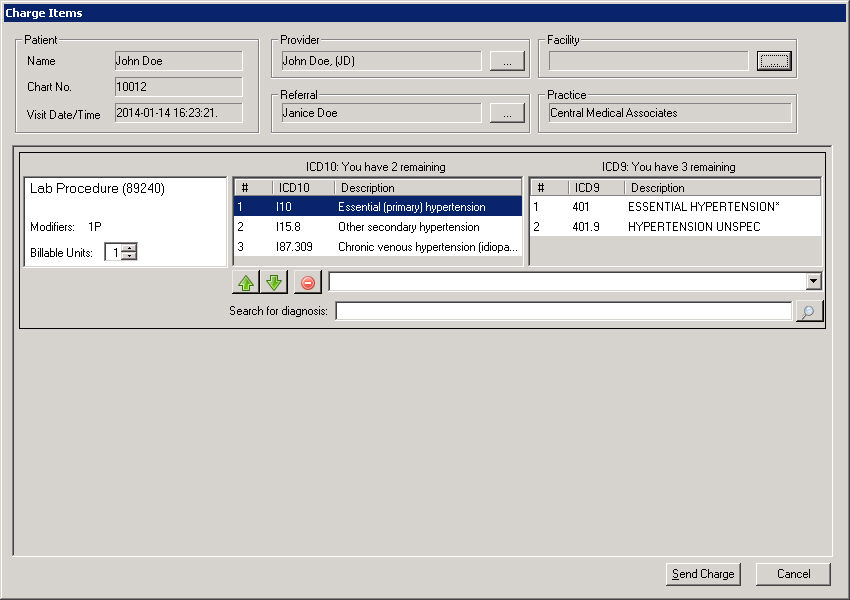The width and height of the screenshot is (850, 600).
Task: Click the ICD9 code column header
Action: tap(596, 187)
